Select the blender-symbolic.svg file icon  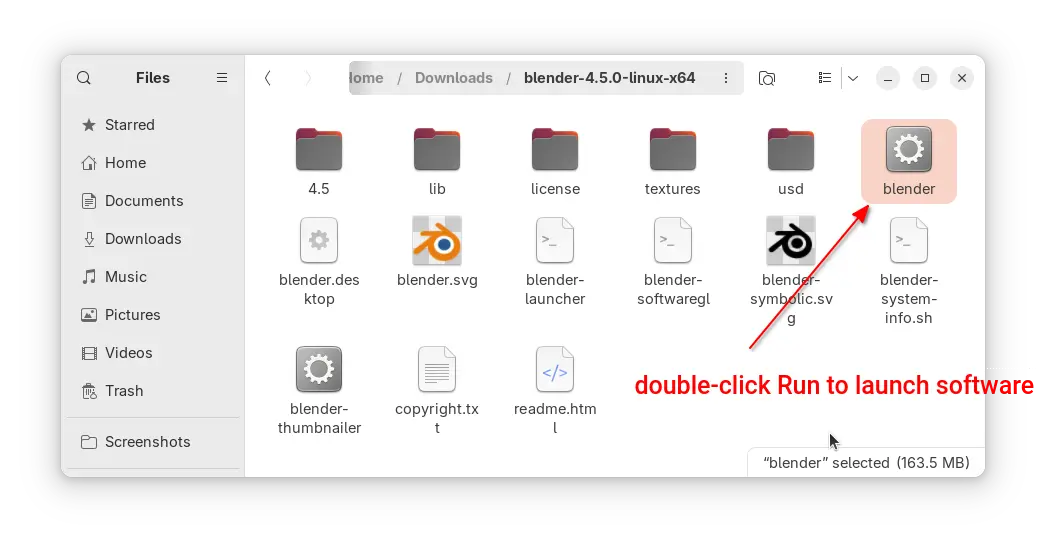click(791, 240)
